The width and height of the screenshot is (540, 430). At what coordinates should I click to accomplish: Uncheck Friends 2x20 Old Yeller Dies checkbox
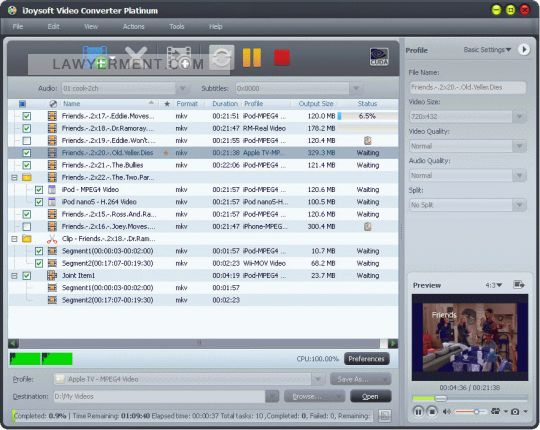27,153
